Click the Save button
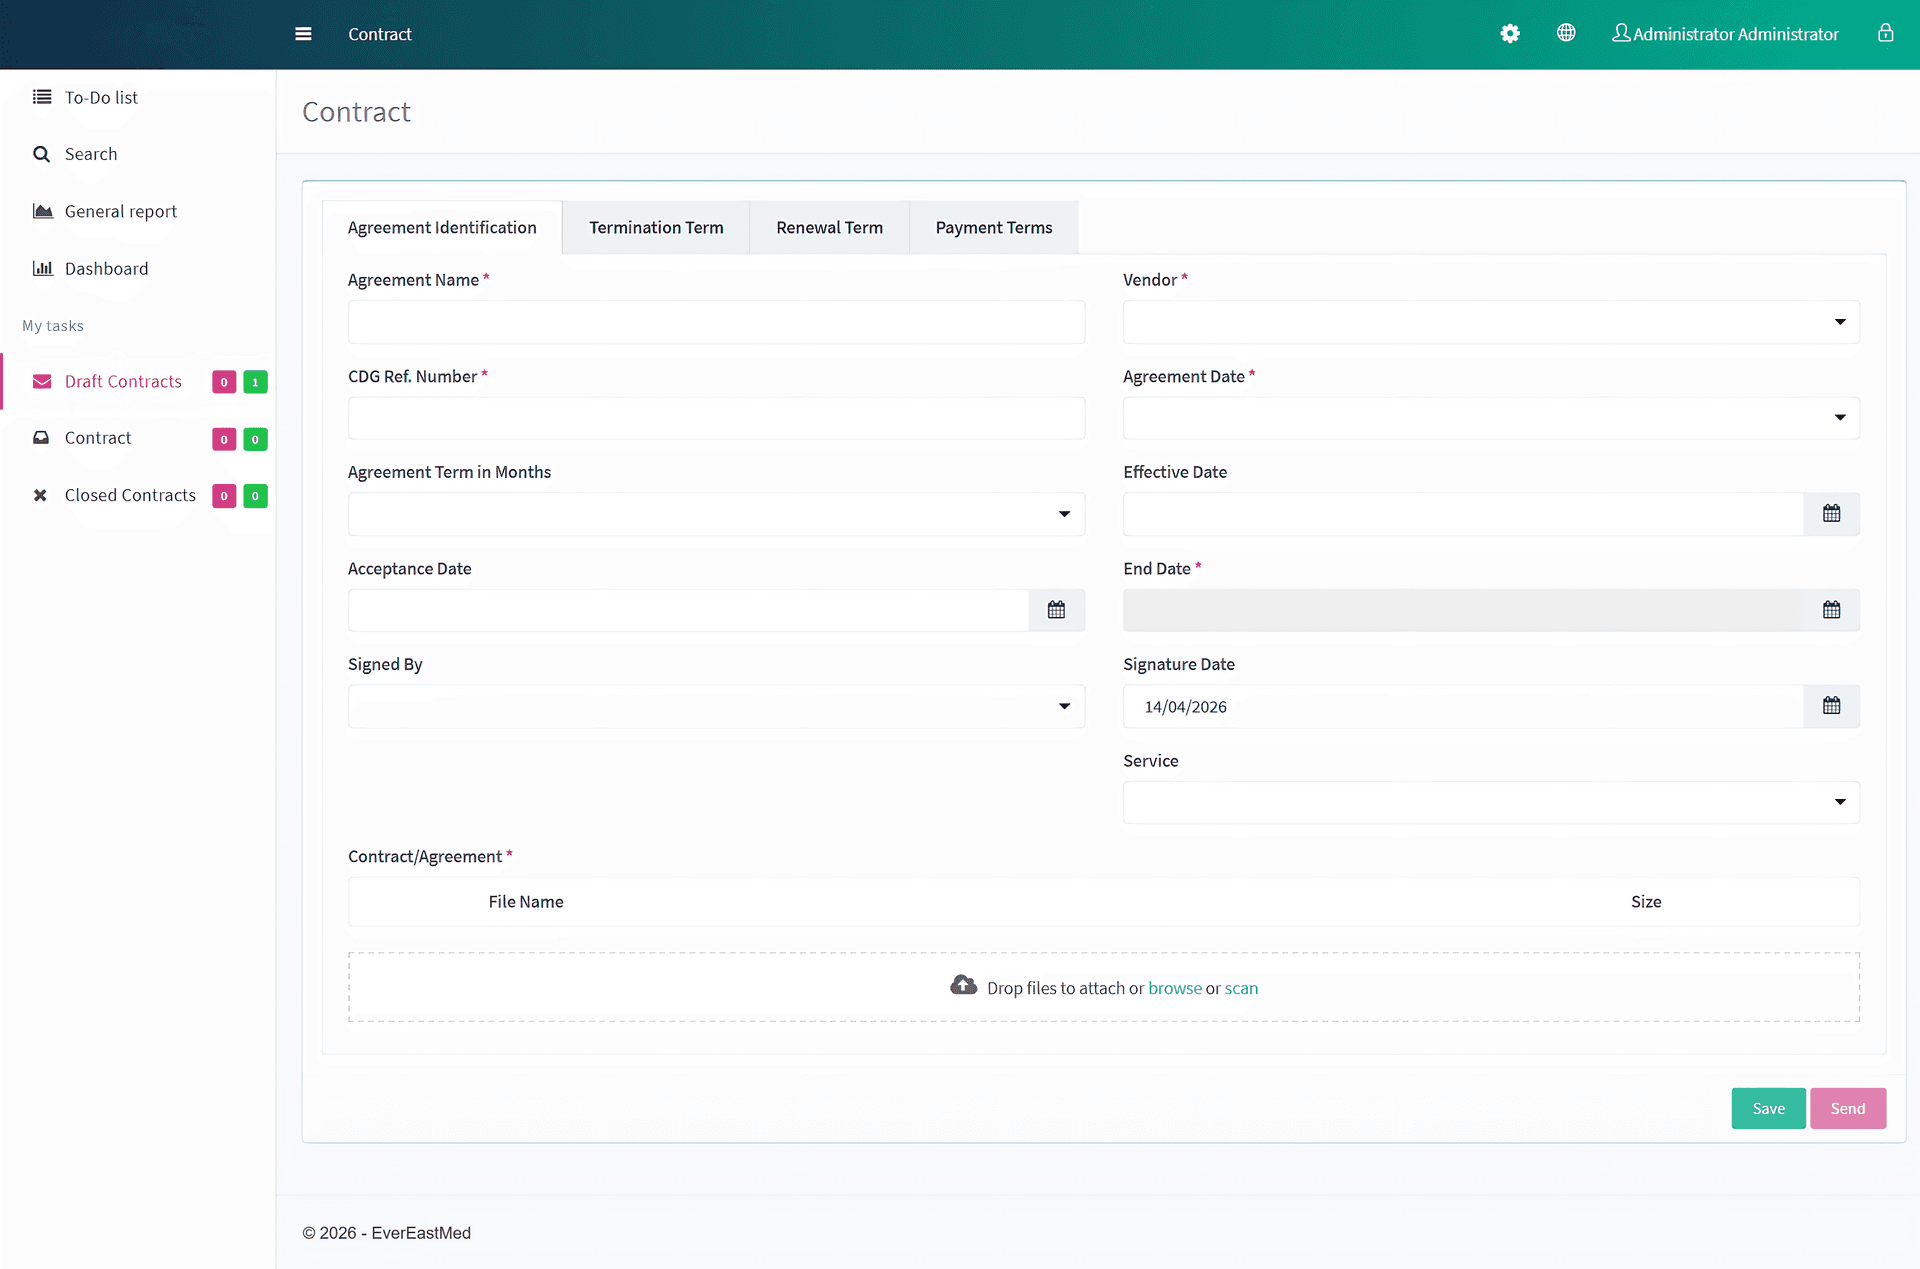 coord(1768,1108)
